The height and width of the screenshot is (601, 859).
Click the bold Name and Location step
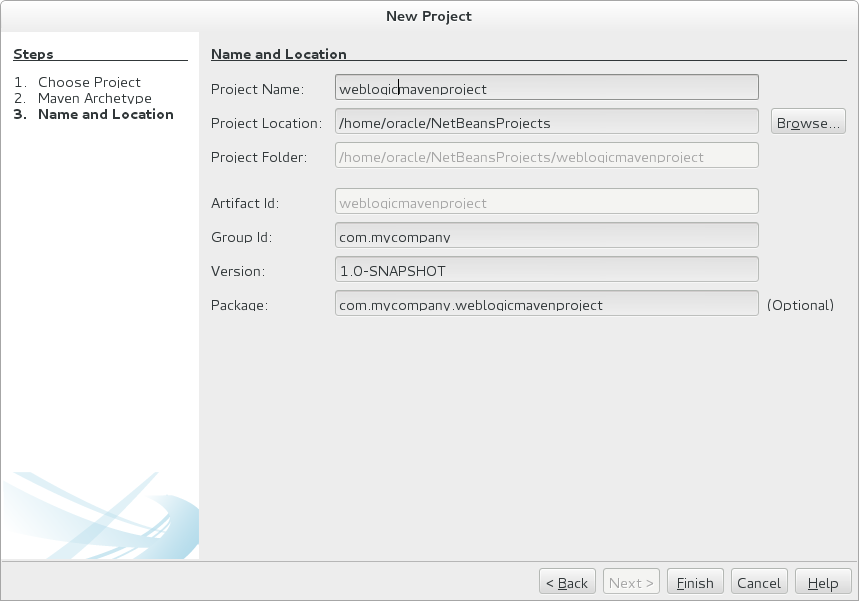105,114
